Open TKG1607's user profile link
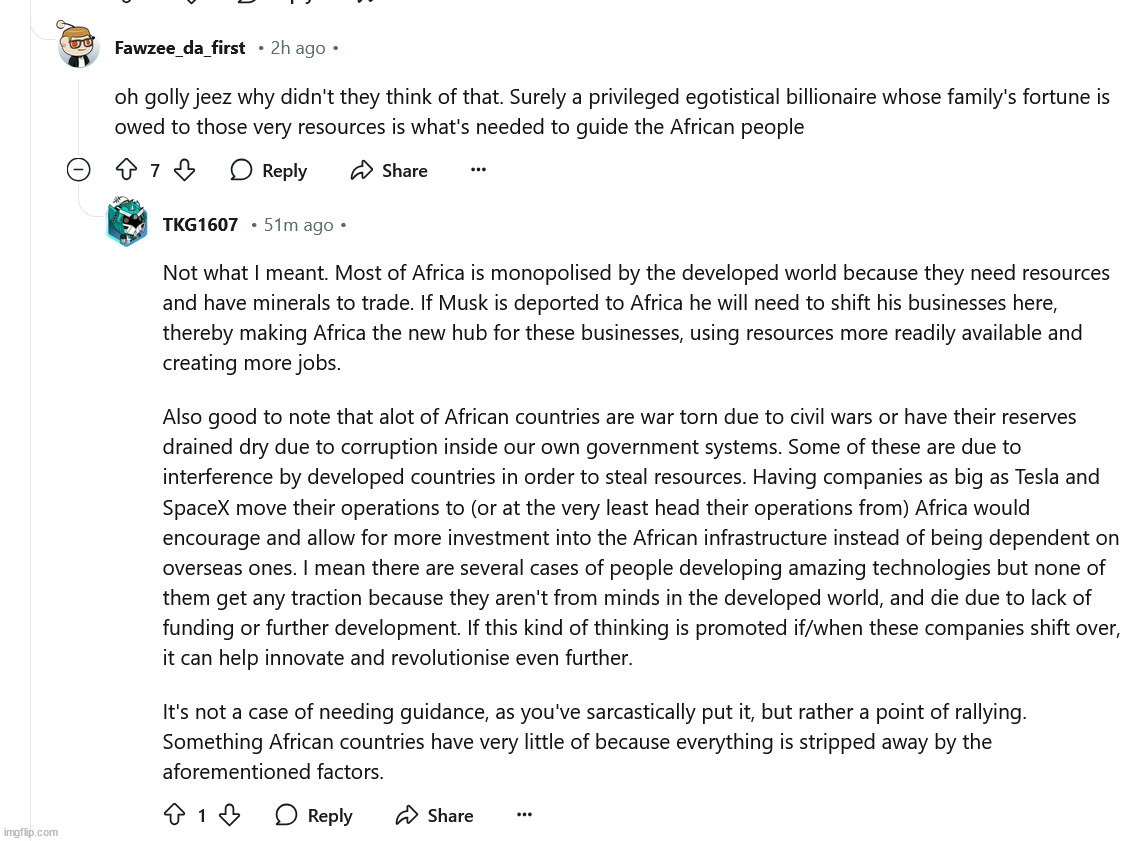 tap(200, 225)
